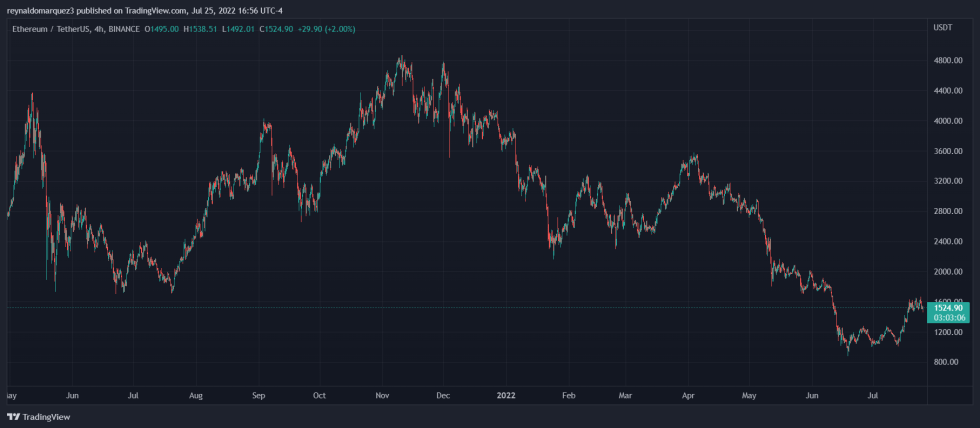Click the 3600.00 price axis label
Viewport: 980px width, 428px height.
(x=947, y=151)
